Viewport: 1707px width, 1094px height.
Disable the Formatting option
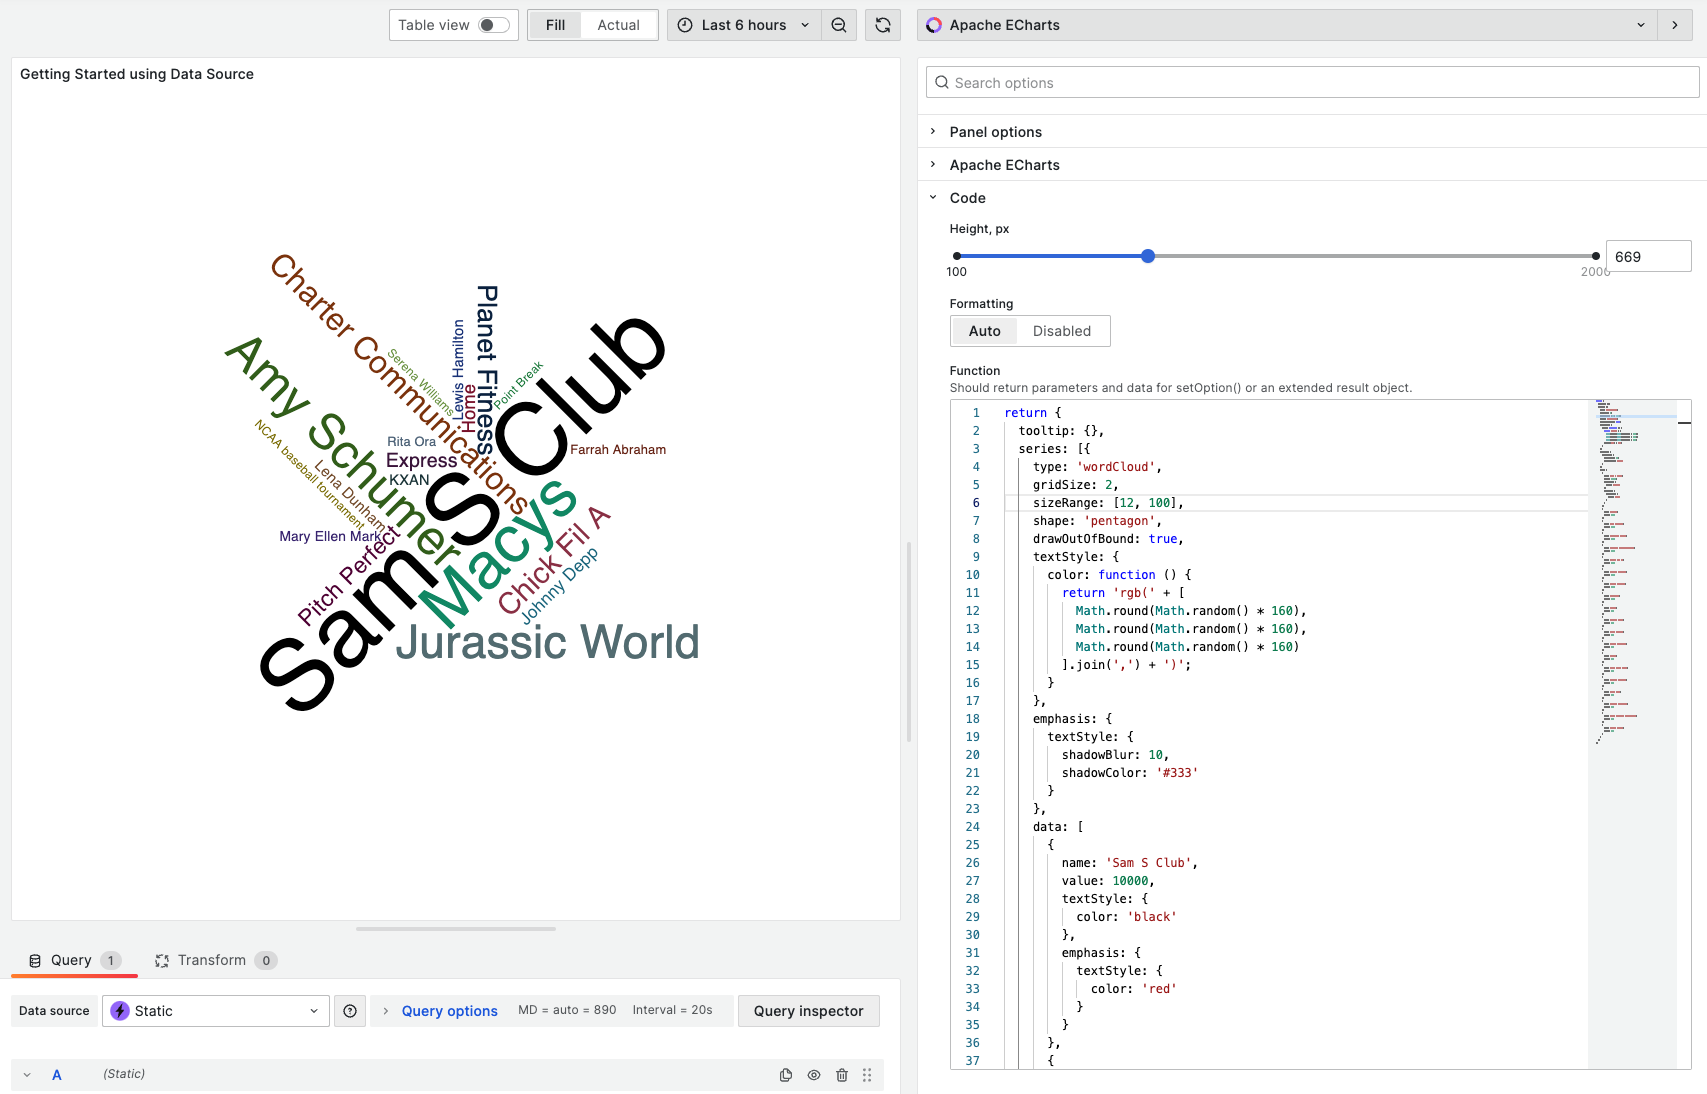point(1062,331)
